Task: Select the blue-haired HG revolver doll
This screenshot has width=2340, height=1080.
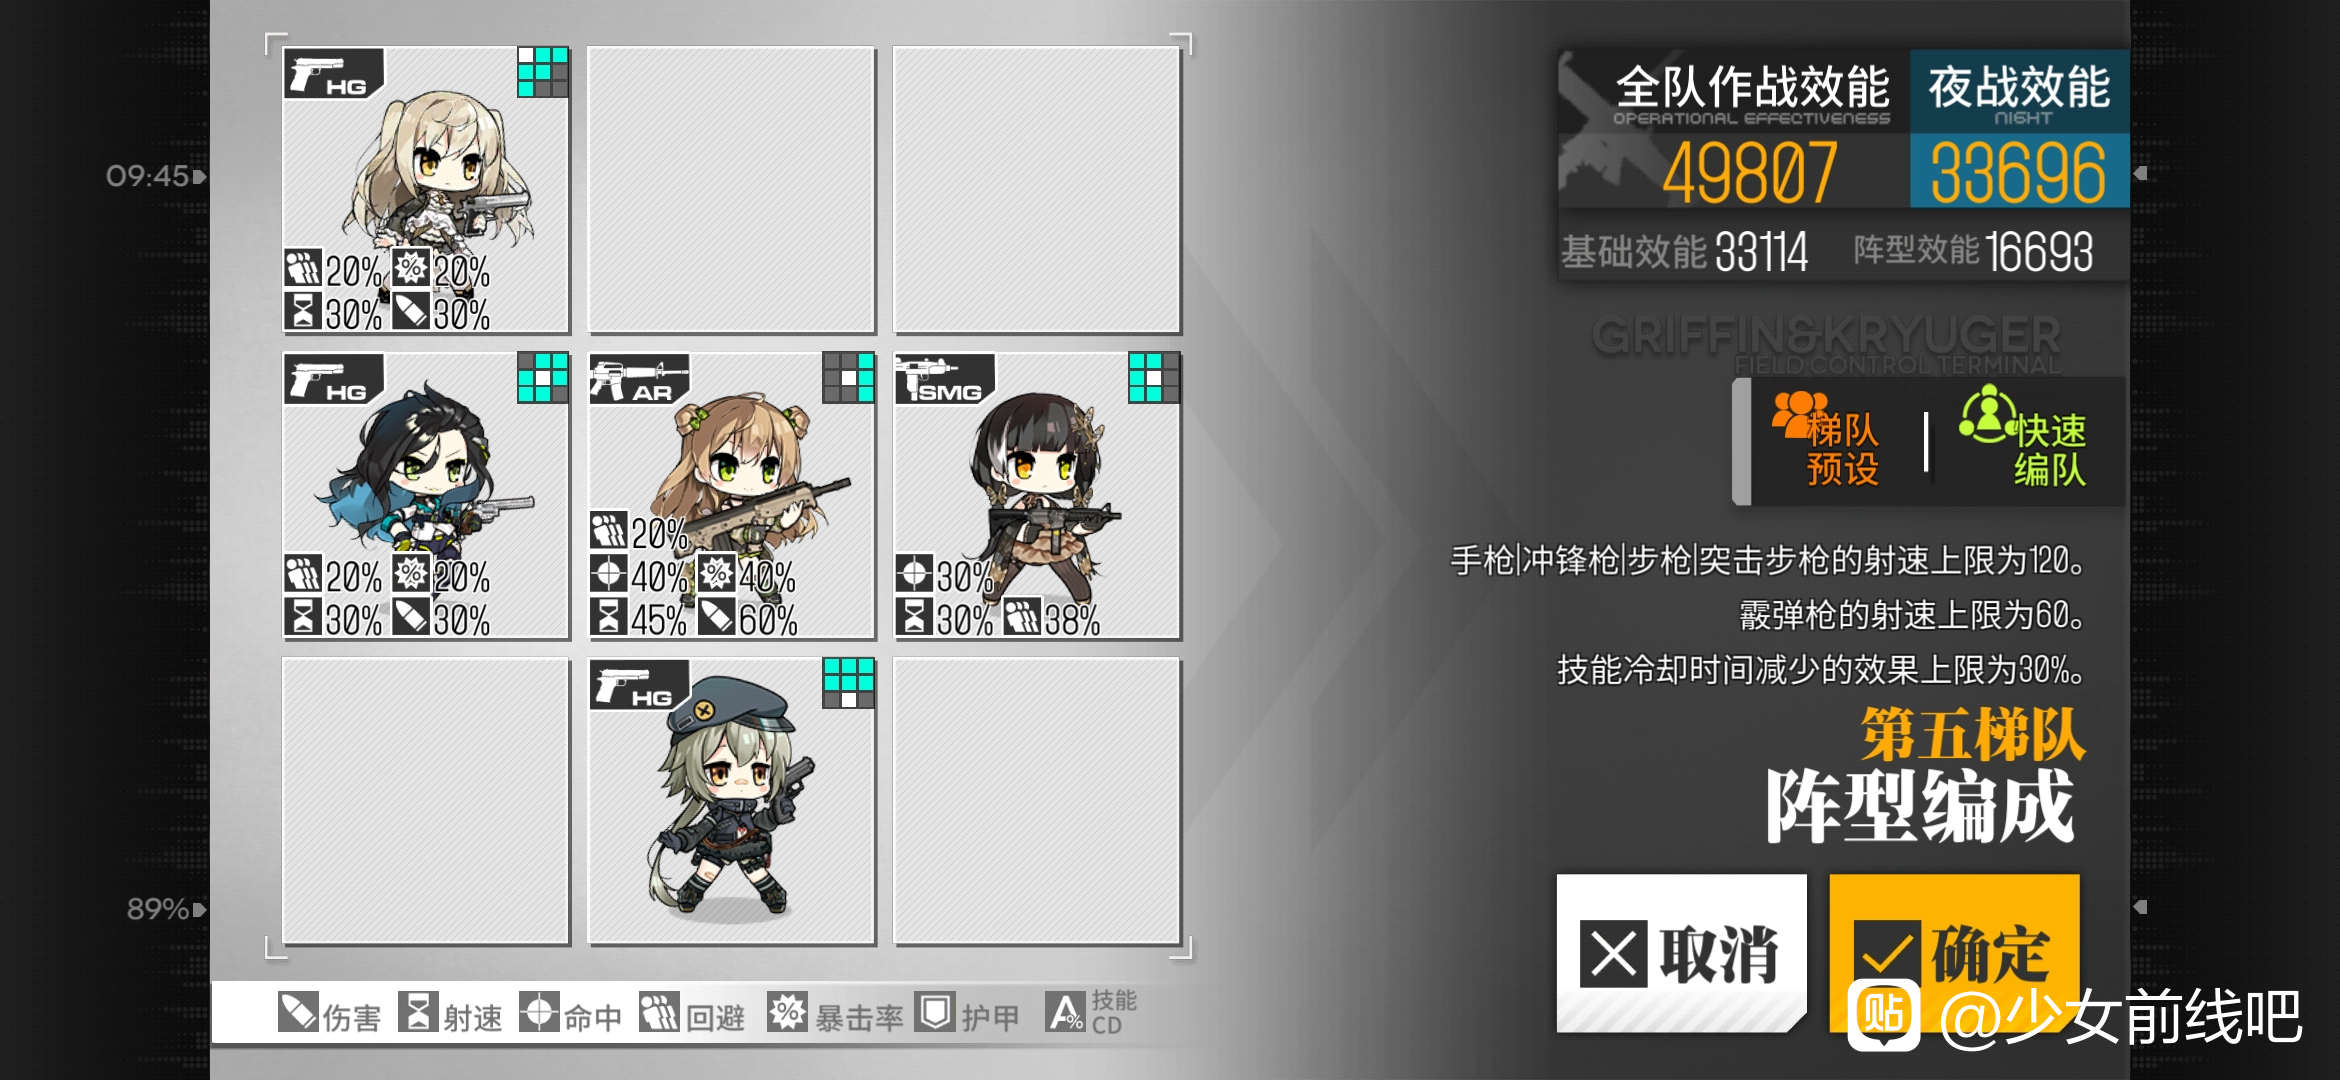Action: 426,496
